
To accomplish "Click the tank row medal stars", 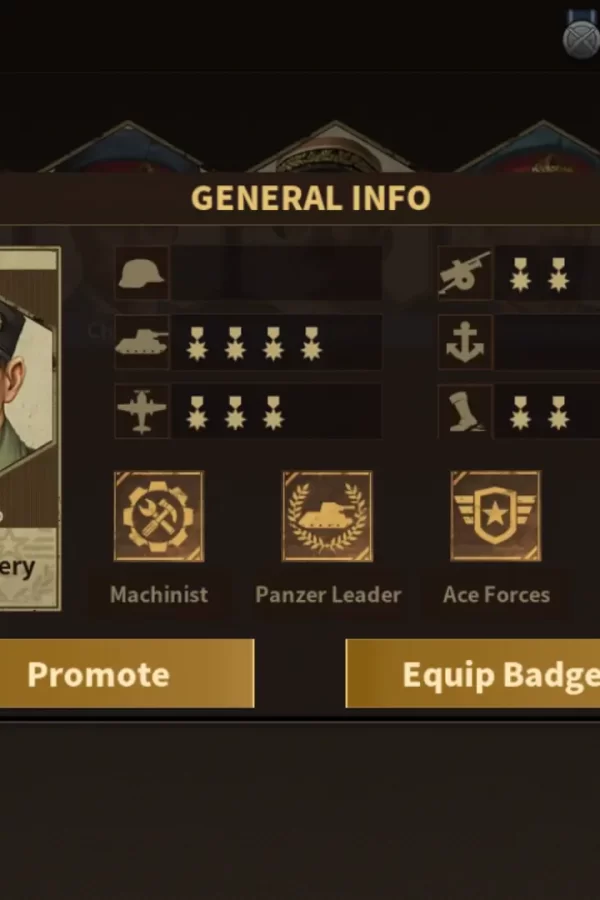I will [x=254, y=344].
